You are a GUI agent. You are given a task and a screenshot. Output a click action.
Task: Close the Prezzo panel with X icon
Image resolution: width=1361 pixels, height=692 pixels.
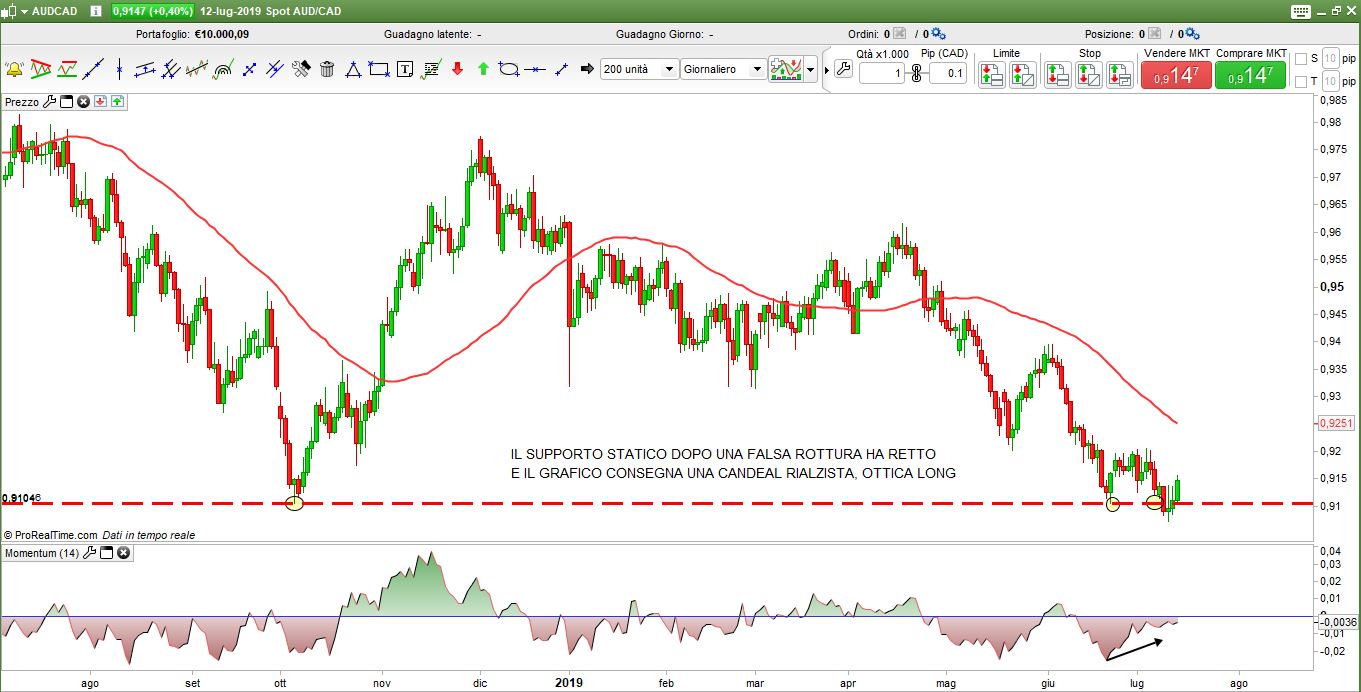[x=84, y=102]
